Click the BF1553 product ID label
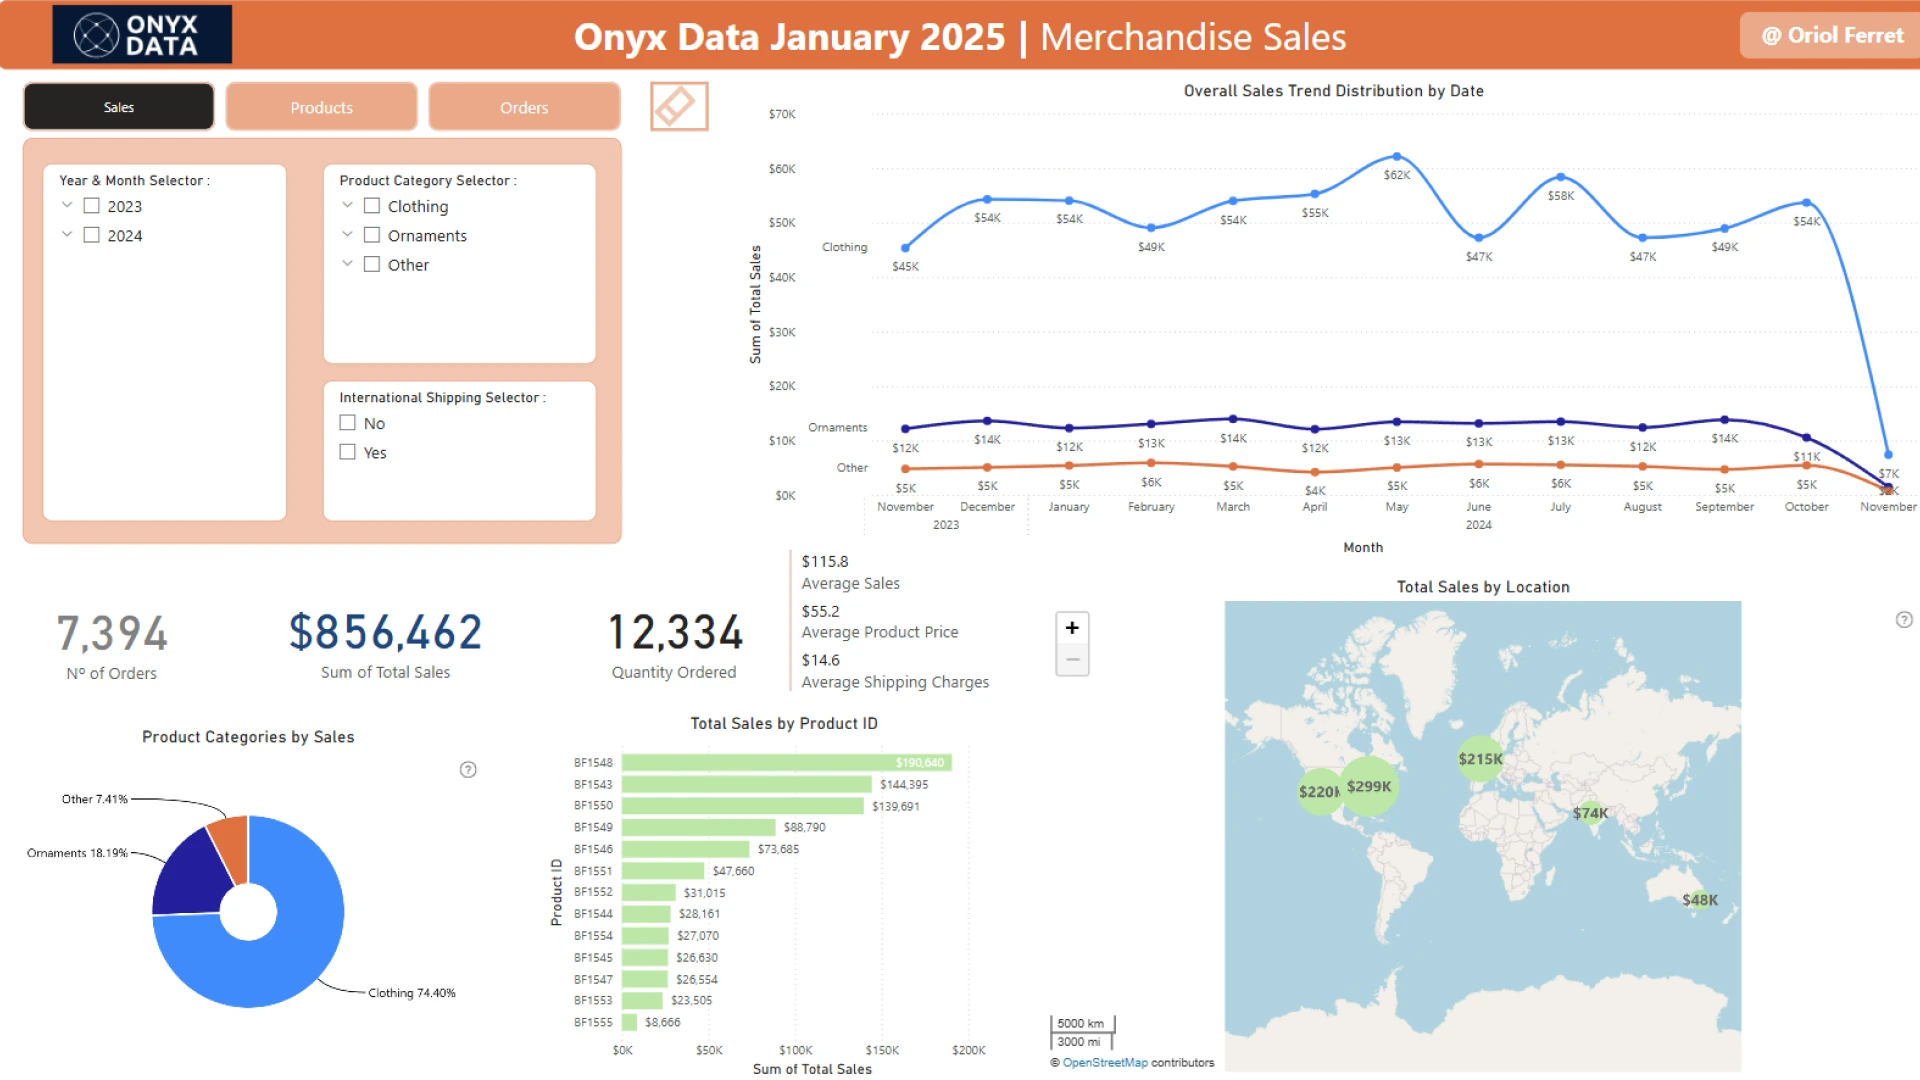The width and height of the screenshot is (1920, 1080). (593, 1001)
